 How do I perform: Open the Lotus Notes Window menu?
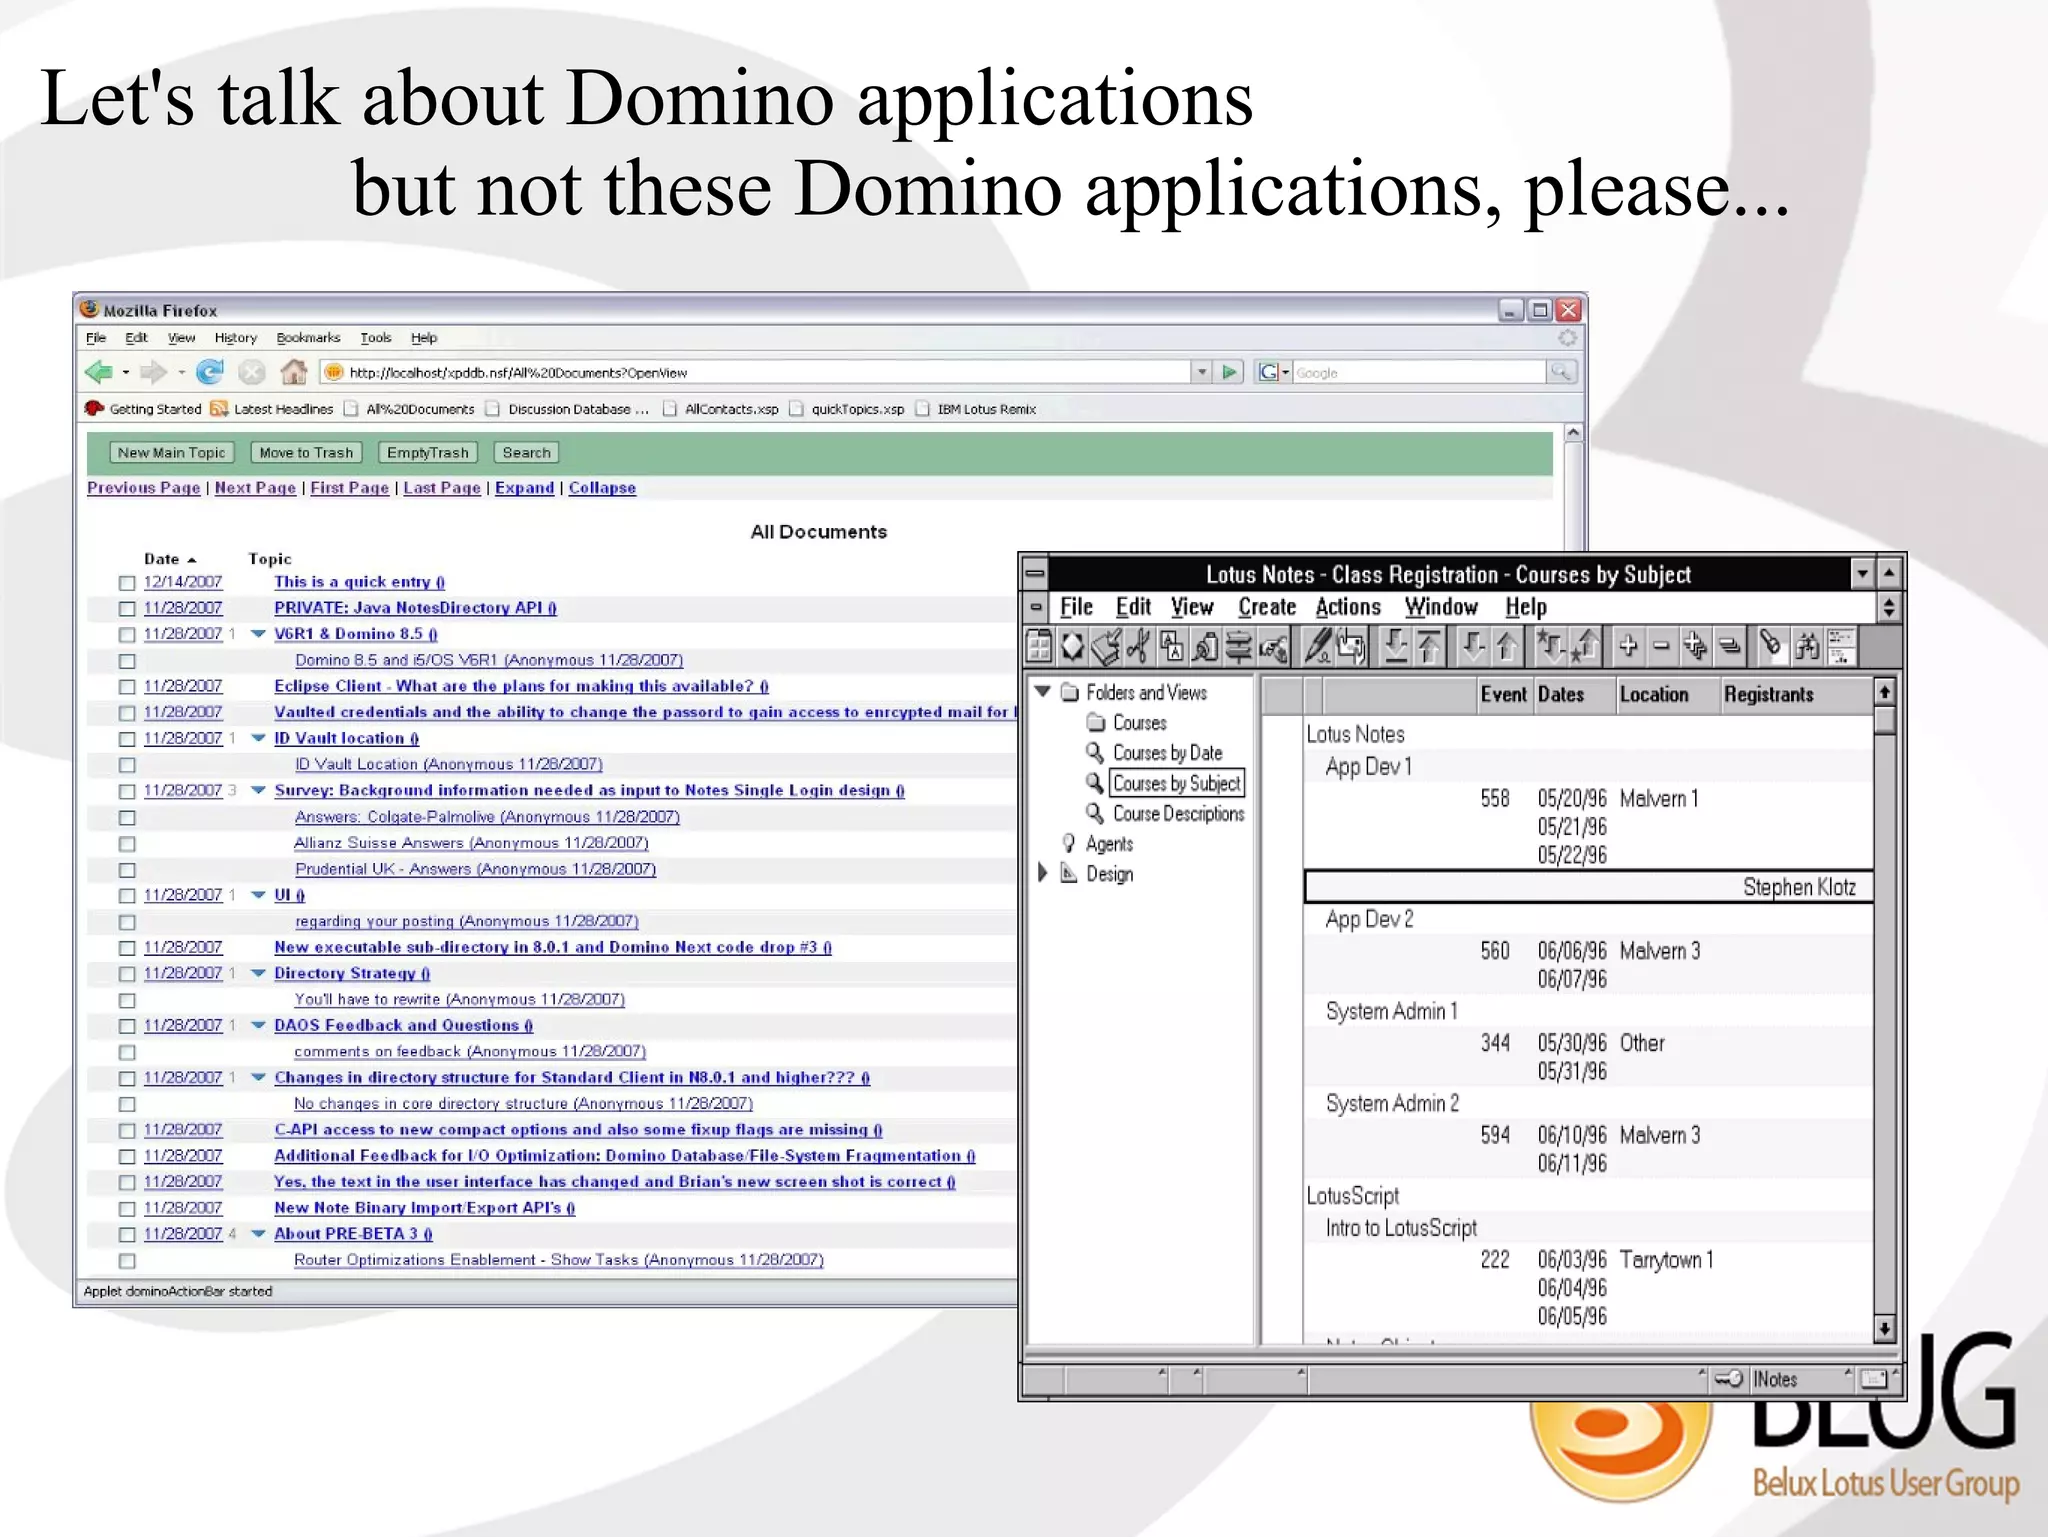(x=1441, y=607)
